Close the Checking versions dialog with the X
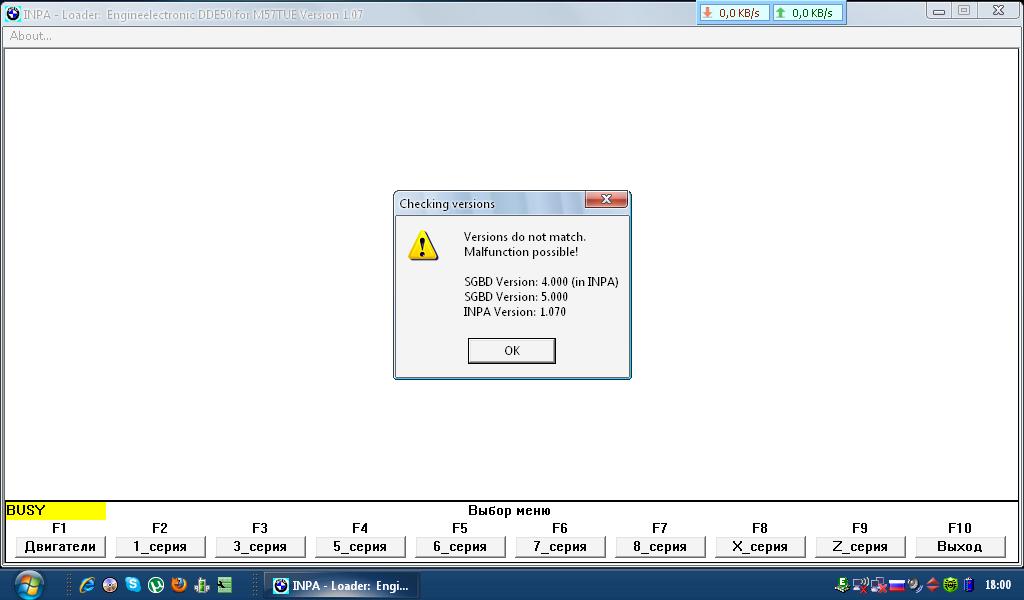Viewport: 1024px width, 600px height. coord(606,199)
